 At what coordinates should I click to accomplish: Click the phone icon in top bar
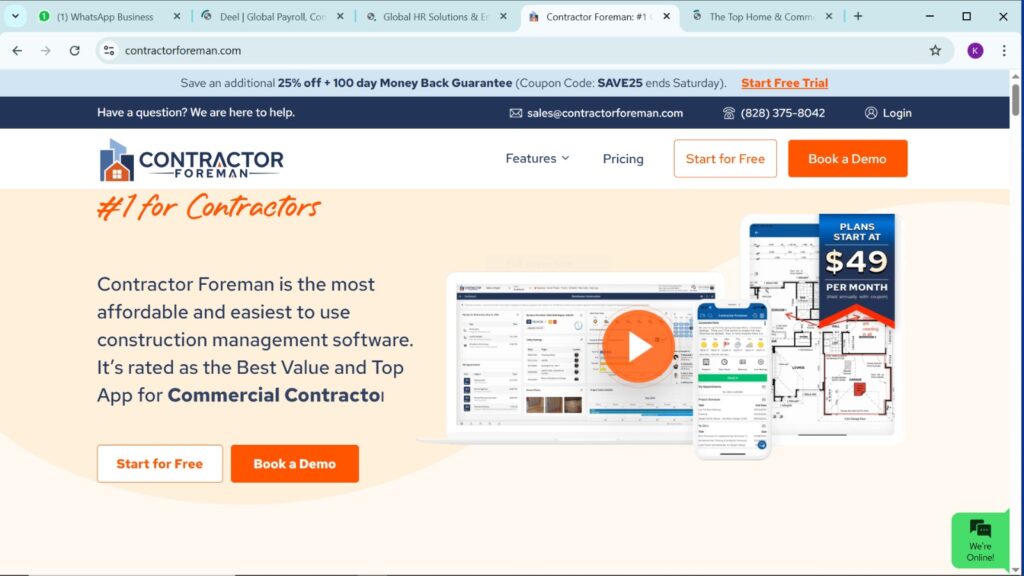point(729,113)
